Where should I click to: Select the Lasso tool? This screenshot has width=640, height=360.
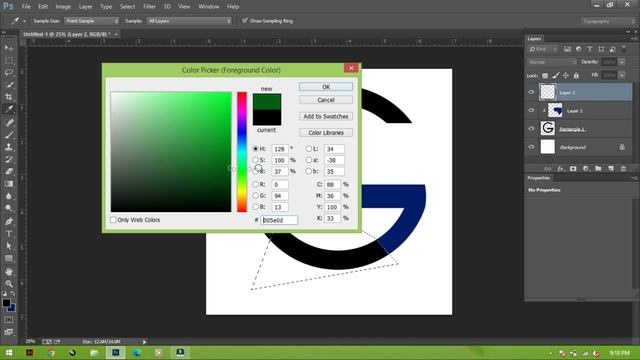(x=9, y=73)
